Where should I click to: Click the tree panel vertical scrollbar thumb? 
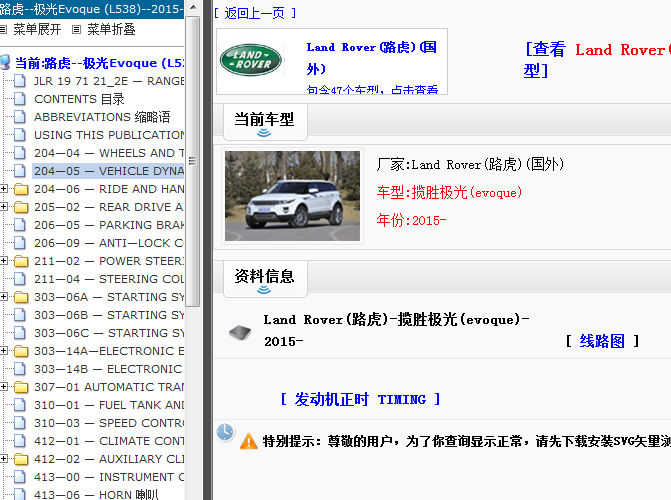[192, 161]
